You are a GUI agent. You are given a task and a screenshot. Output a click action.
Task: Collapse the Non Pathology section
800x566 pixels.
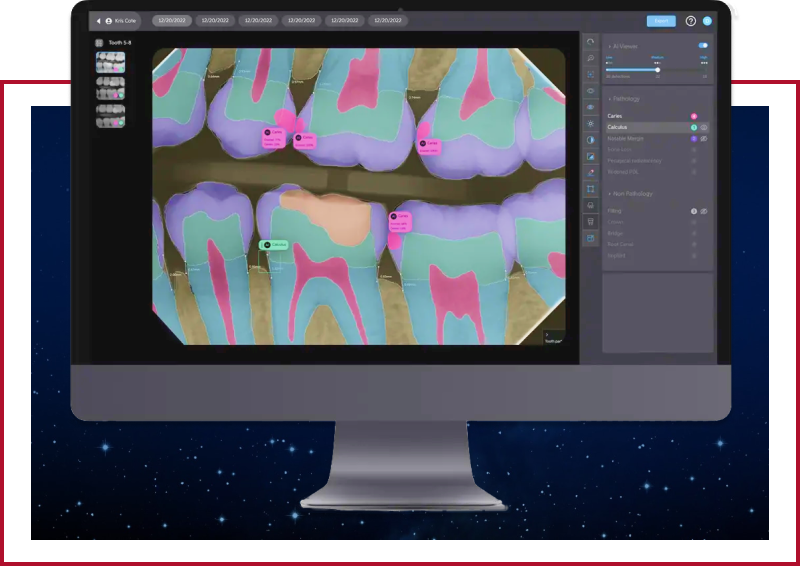point(610,194)
